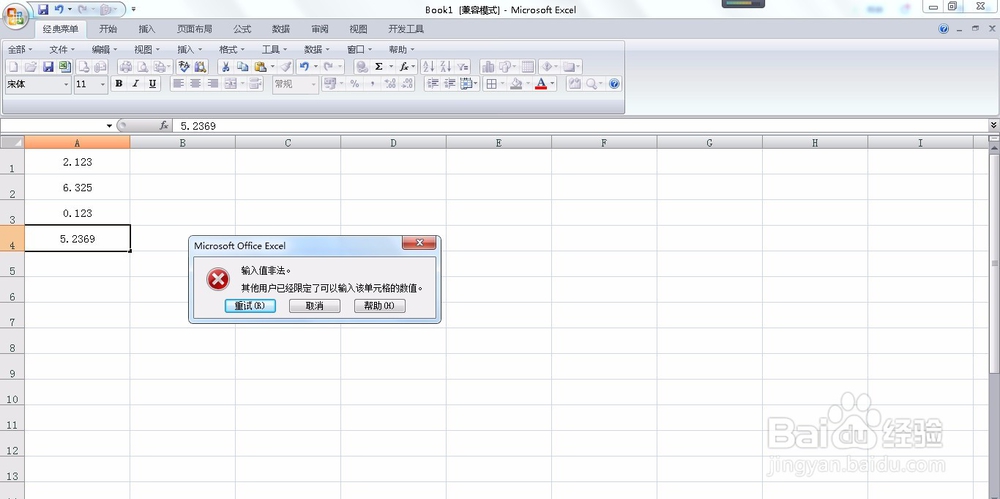Click the Cut scissors icon
The width and height of the screenshot is (1000, 499).
pos(225,66)
